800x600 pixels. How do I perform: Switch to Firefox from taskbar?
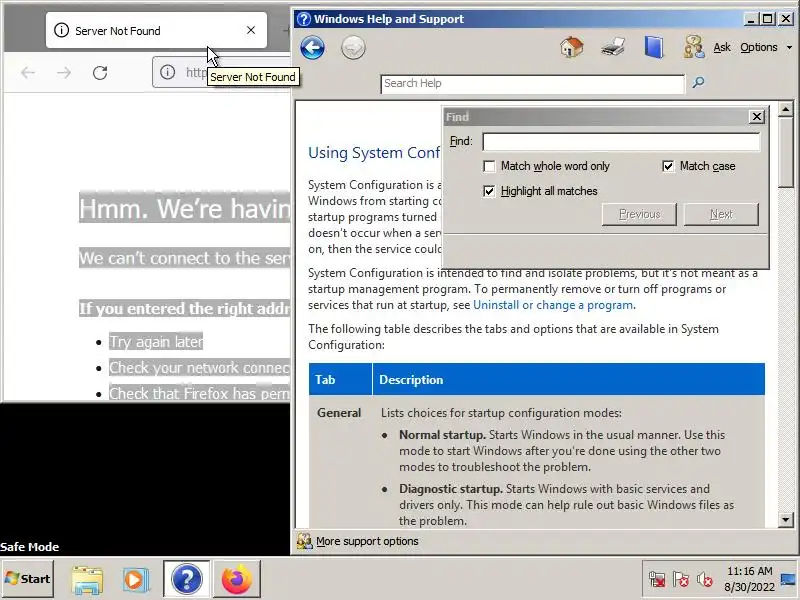click(237, 580)
